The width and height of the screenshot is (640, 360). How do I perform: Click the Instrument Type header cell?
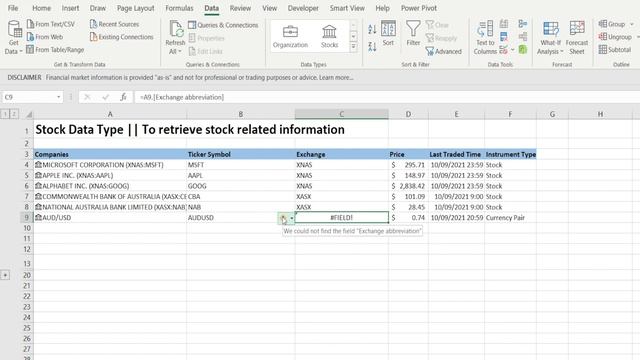click(x=510, y=154)
